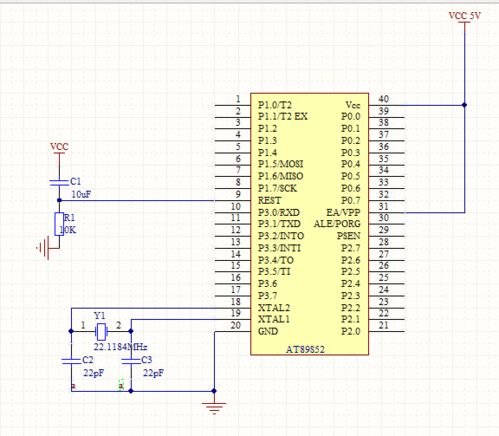This screenshot has width=499, height=436.
Task: Click the ground symbol below pin 20 wire
Action: click(x=214, y=408)
